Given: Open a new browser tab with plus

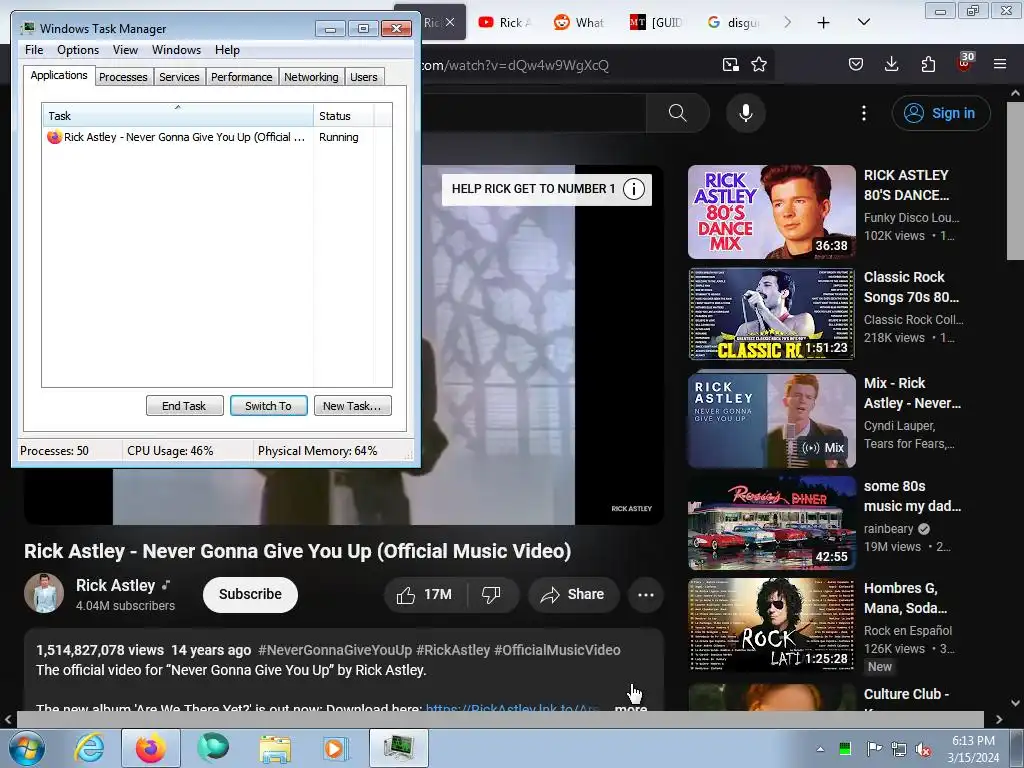Looking at the screenshot, I should [x=824, y=23].
